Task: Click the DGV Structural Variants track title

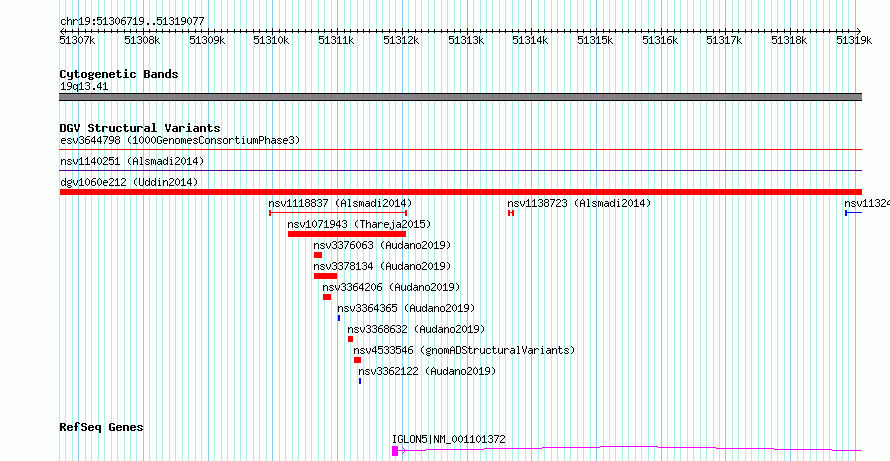Action: click(x=140, y=128)
